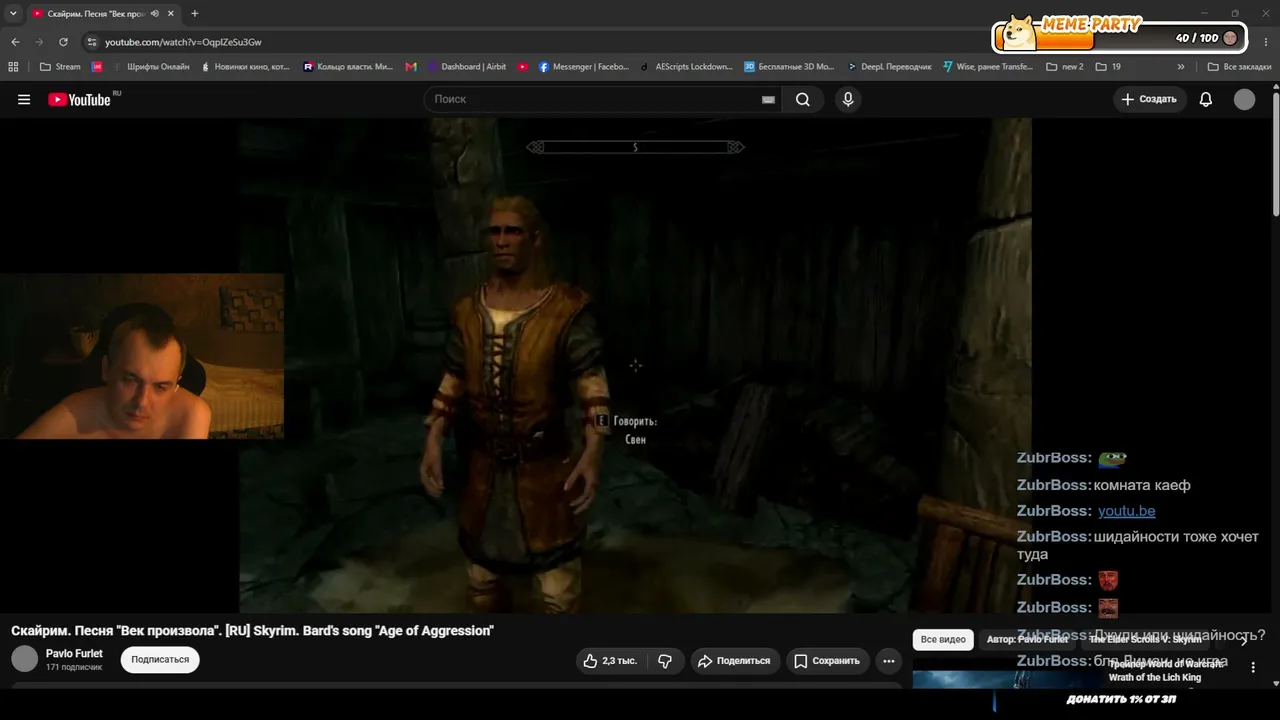This screenshot has width=1280, height=720.
Task: Like the video with thumbs up
Action: click(611, 661)
